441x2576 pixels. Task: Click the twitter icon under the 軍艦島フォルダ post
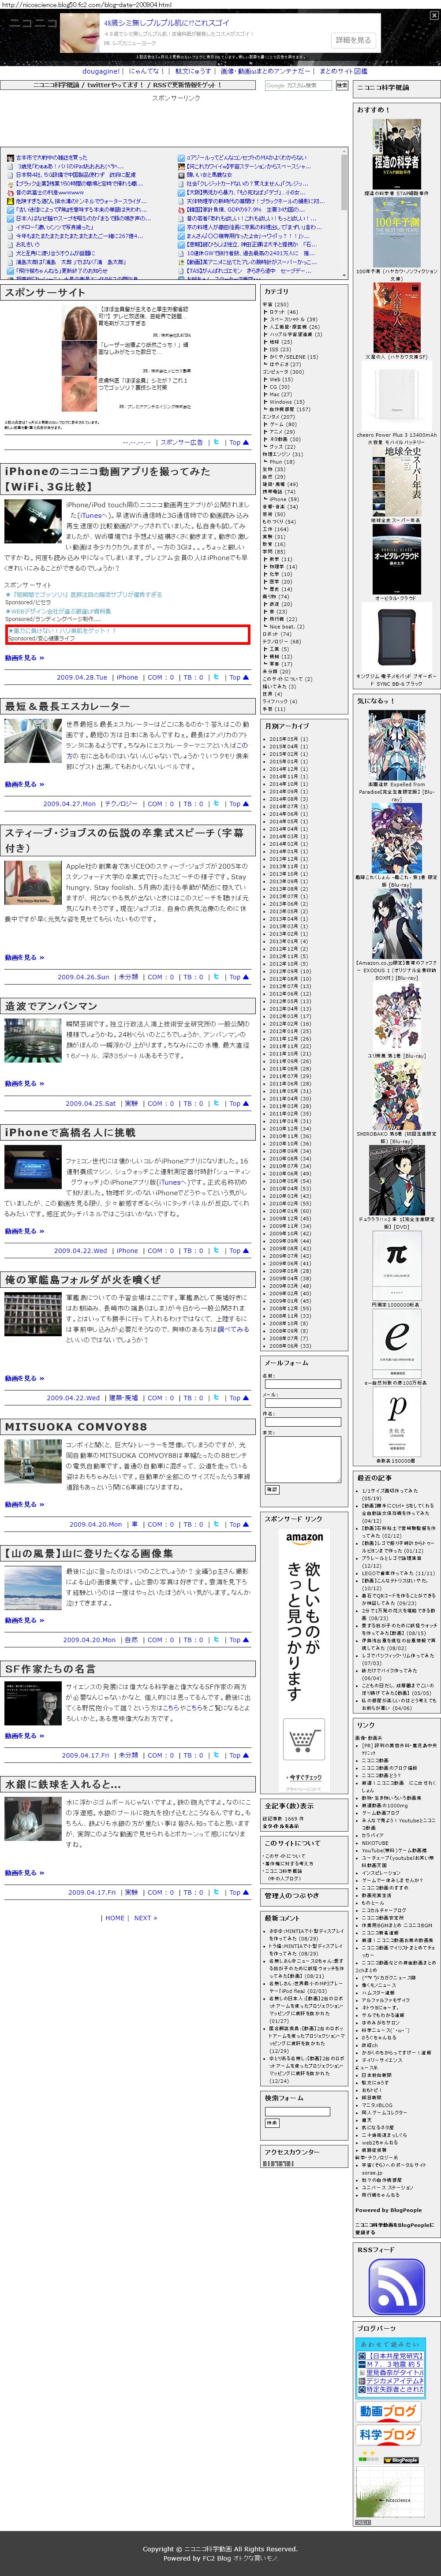pos(216,1398)
